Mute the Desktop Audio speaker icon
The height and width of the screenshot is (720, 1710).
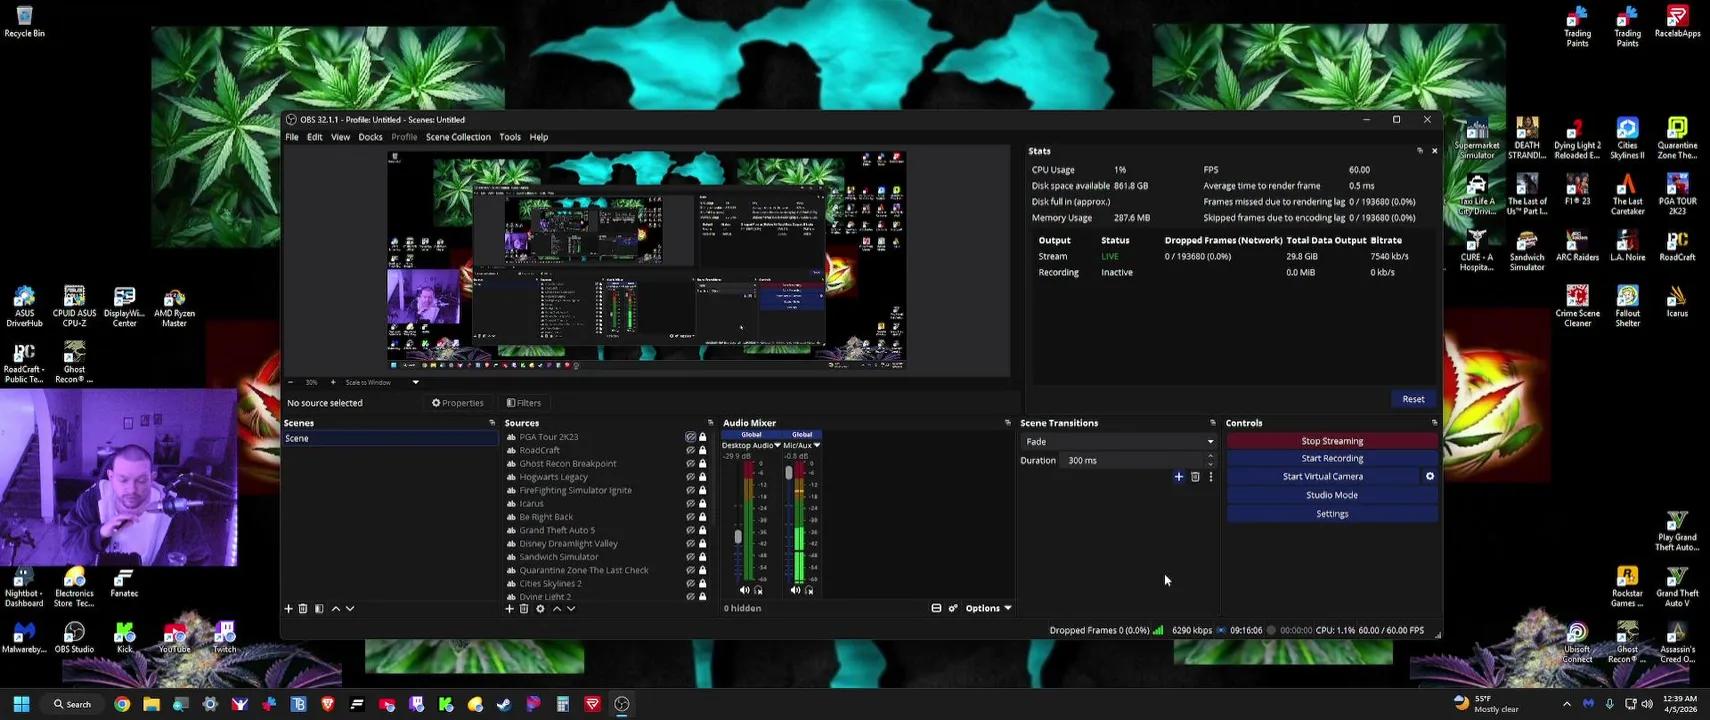click(x=744, y=590)
